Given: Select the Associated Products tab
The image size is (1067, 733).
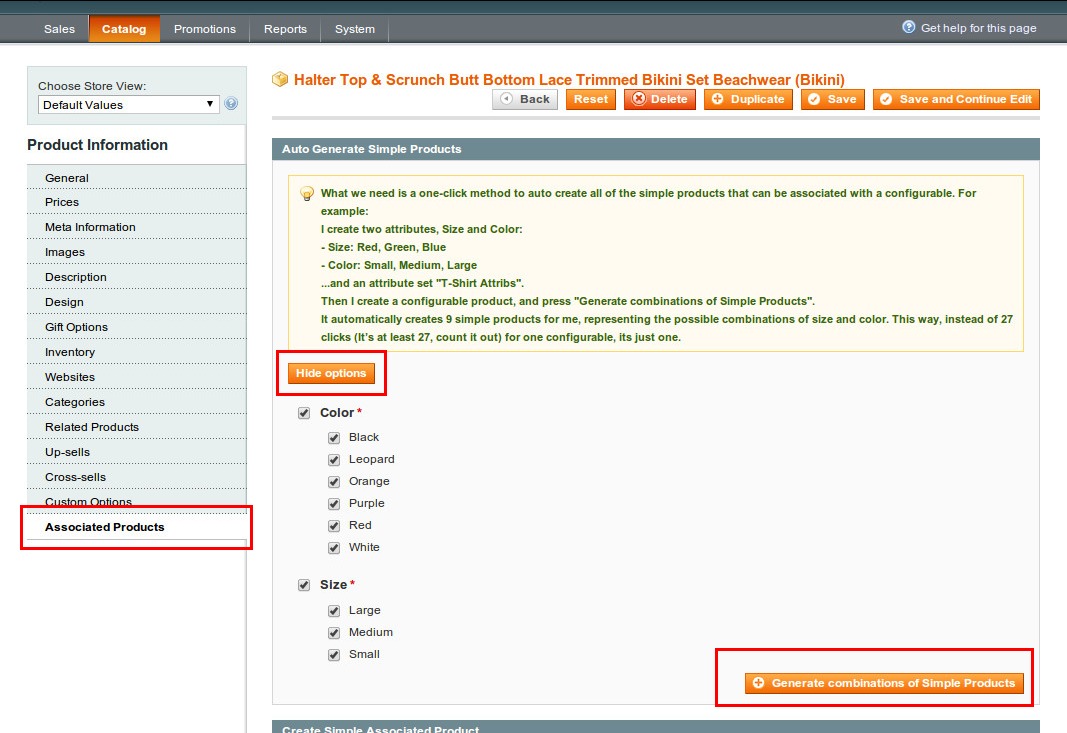Looking at the screenshot, I should pos(137,527).
